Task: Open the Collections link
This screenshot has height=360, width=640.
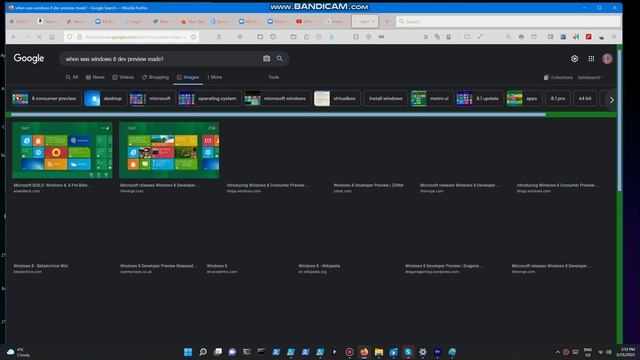Action: 558,78
